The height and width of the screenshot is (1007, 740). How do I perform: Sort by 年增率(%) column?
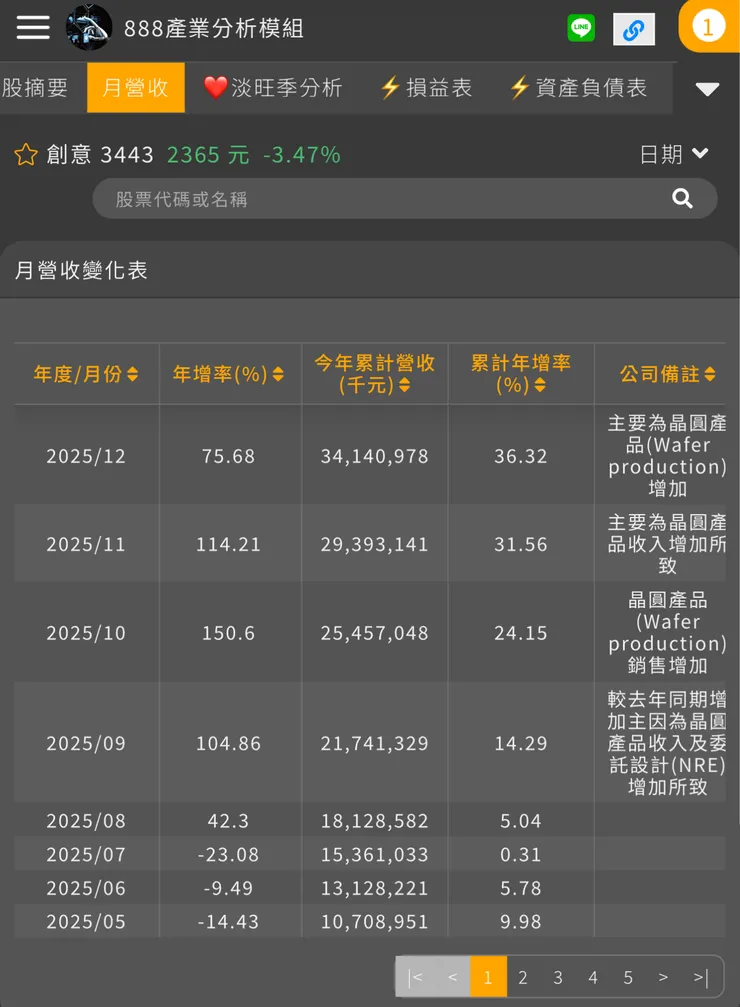coord(228,374)
